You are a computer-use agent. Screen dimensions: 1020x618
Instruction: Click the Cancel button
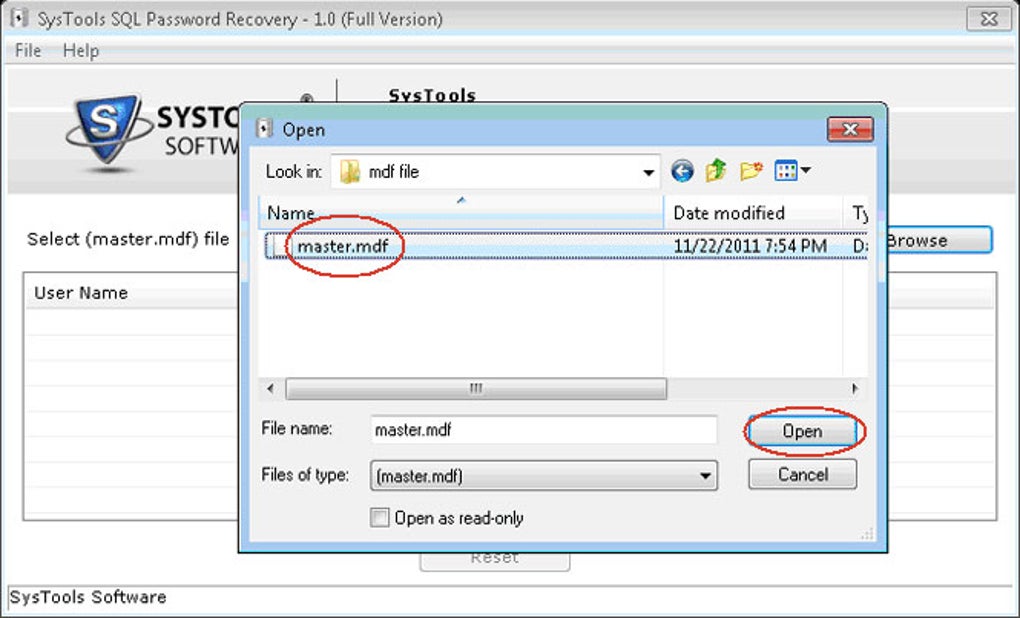pos(803,474)
